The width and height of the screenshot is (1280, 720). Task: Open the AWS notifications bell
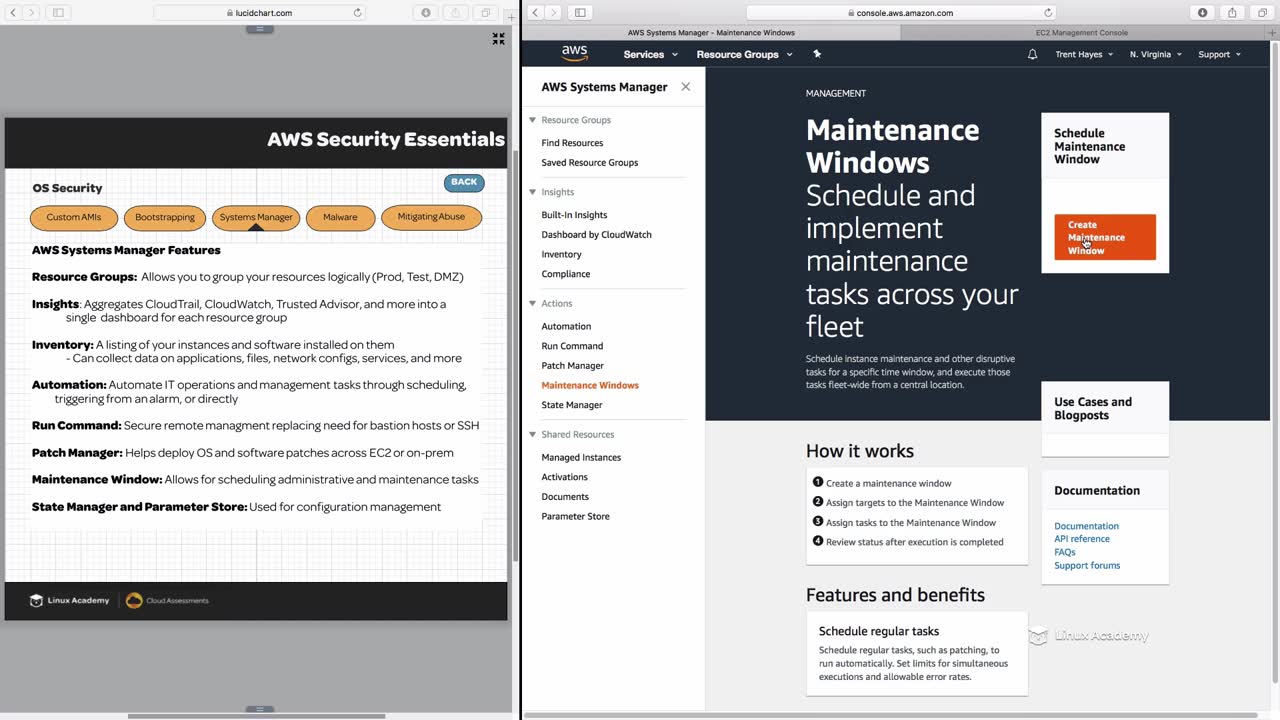(1032, 54)
